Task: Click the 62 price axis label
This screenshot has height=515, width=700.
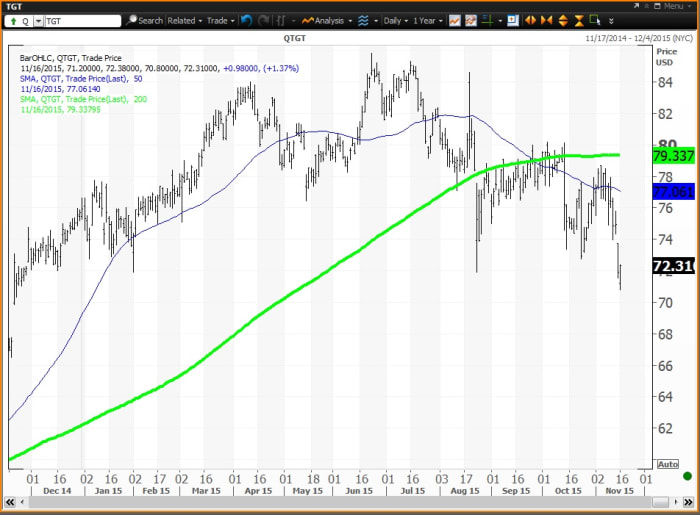Action: click(x=665, y=428)
